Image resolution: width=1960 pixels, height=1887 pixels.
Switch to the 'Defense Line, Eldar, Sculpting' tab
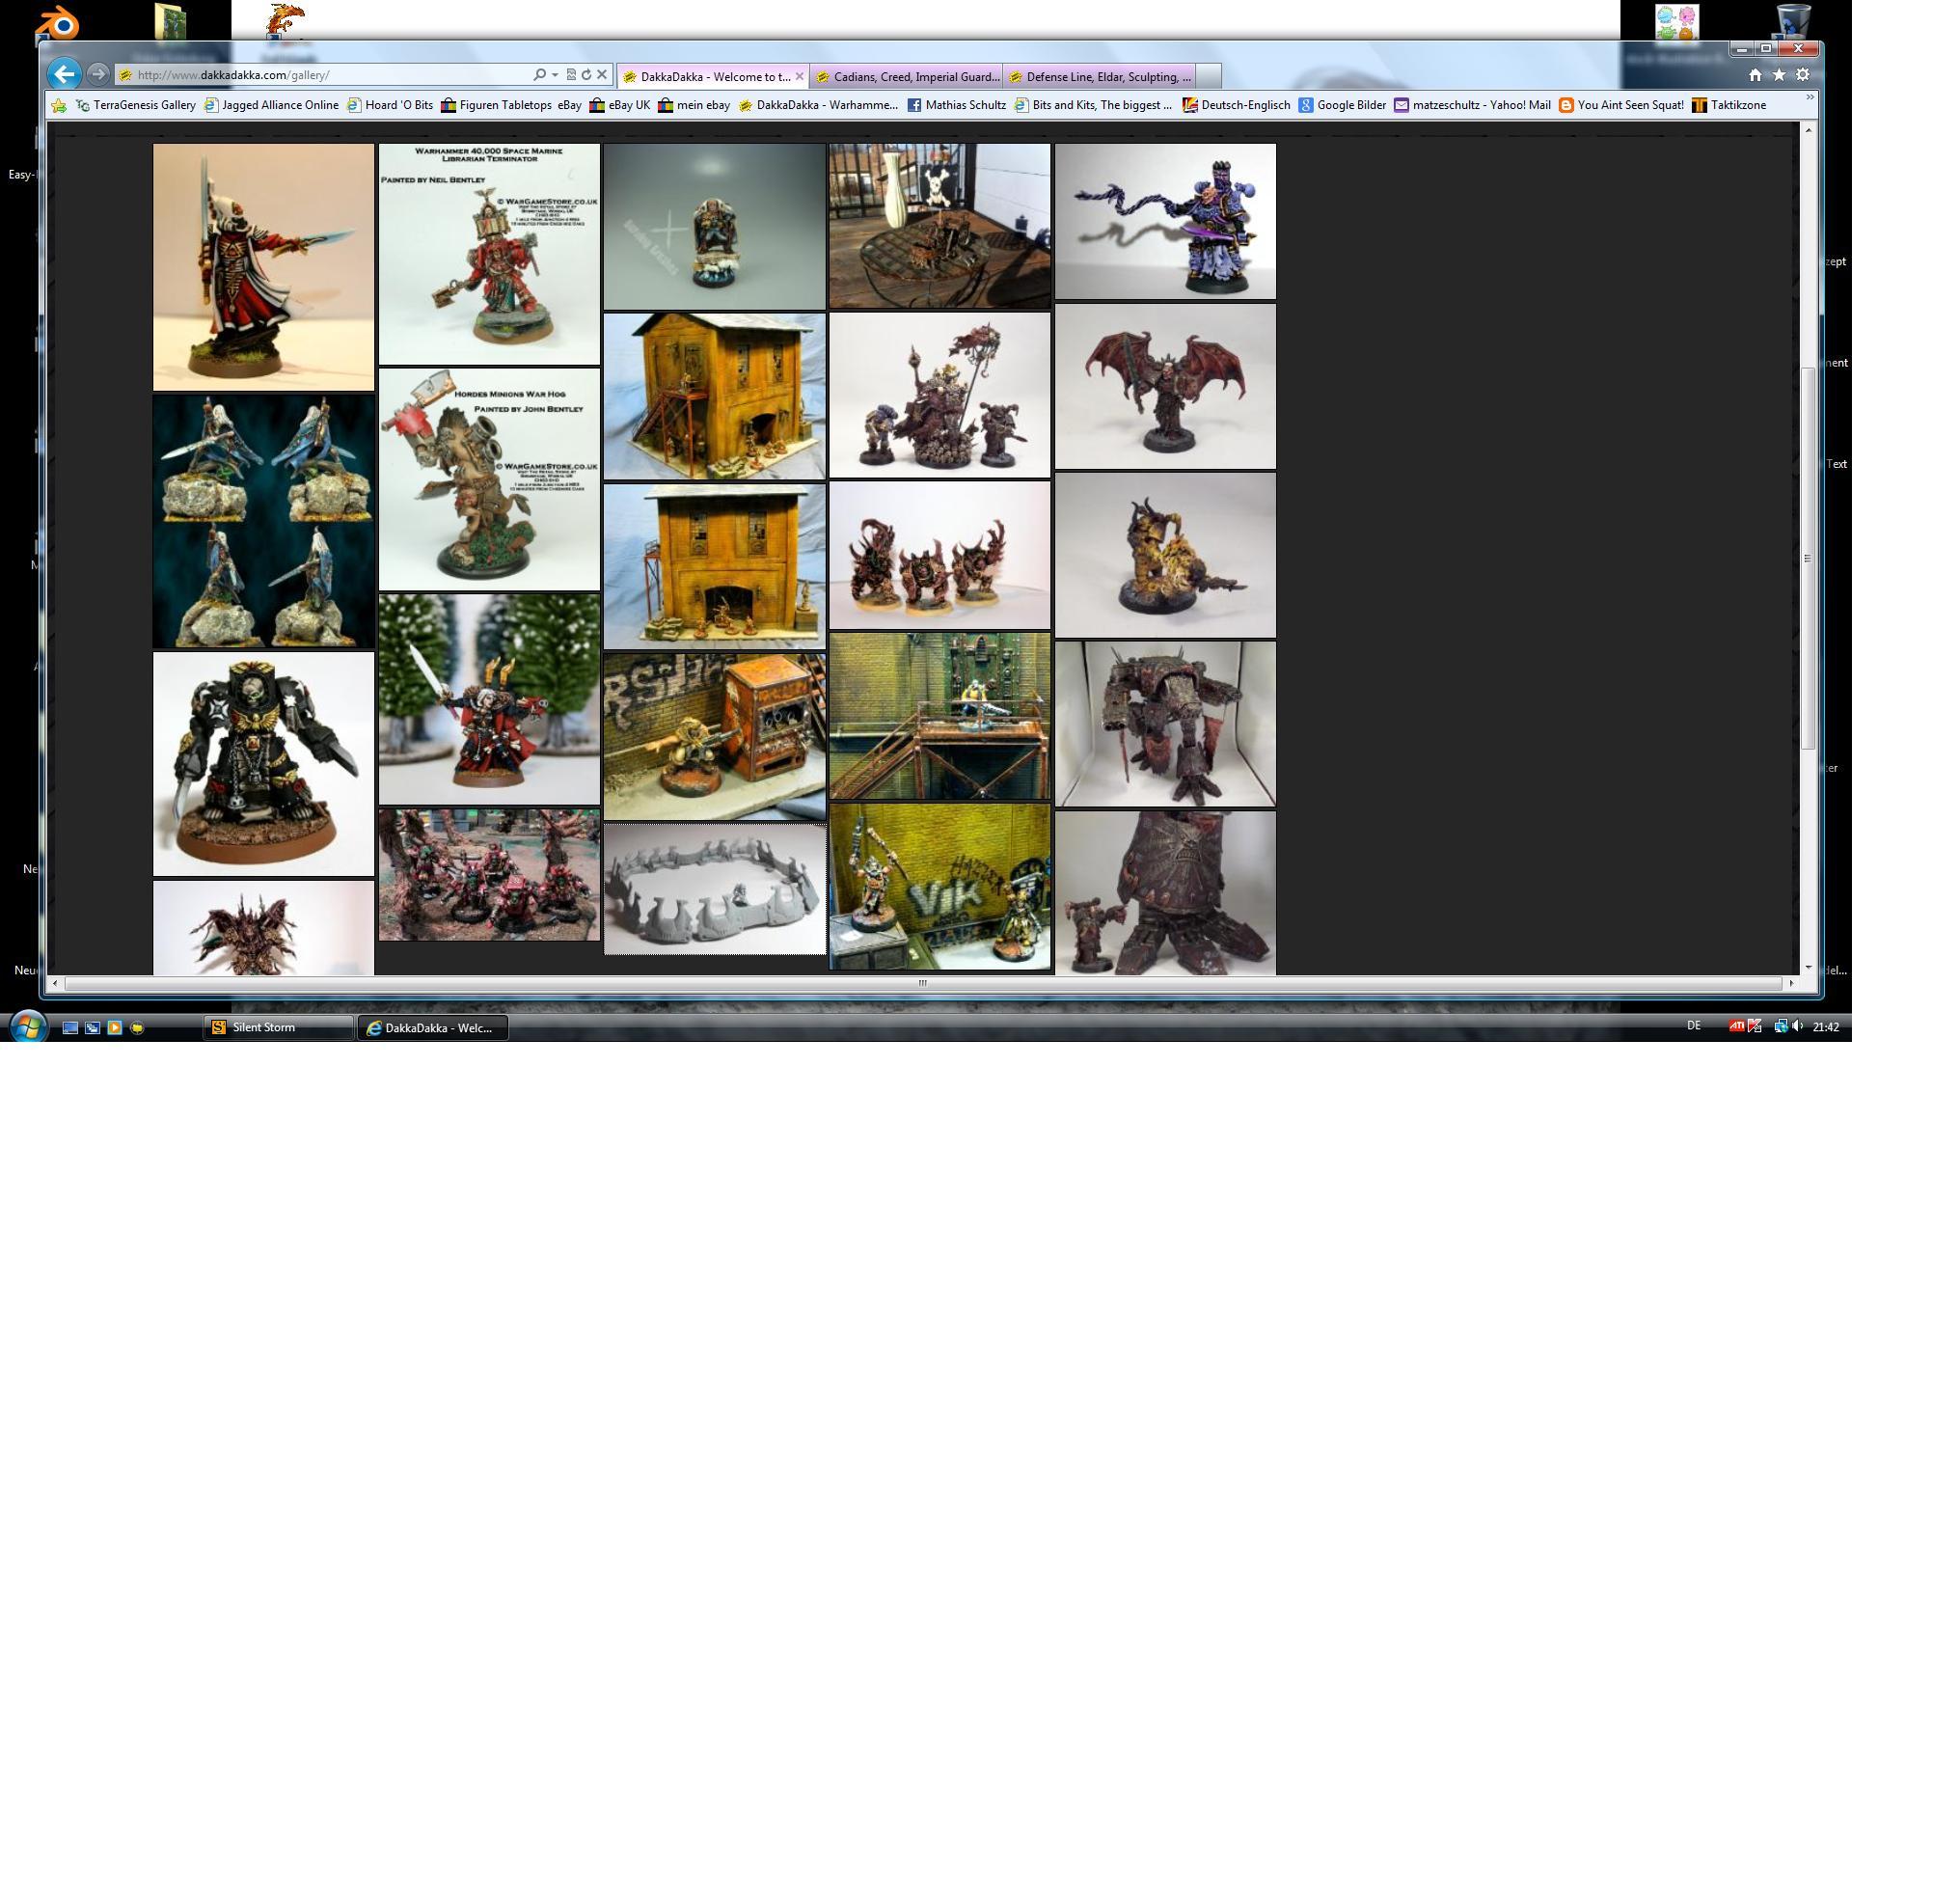click(1099, 77)
